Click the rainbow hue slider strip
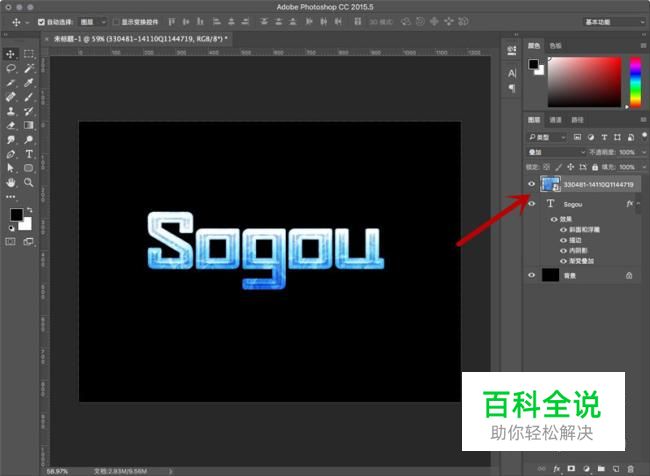Viewport: 650px width, 476px height. [x=635, y=82]
